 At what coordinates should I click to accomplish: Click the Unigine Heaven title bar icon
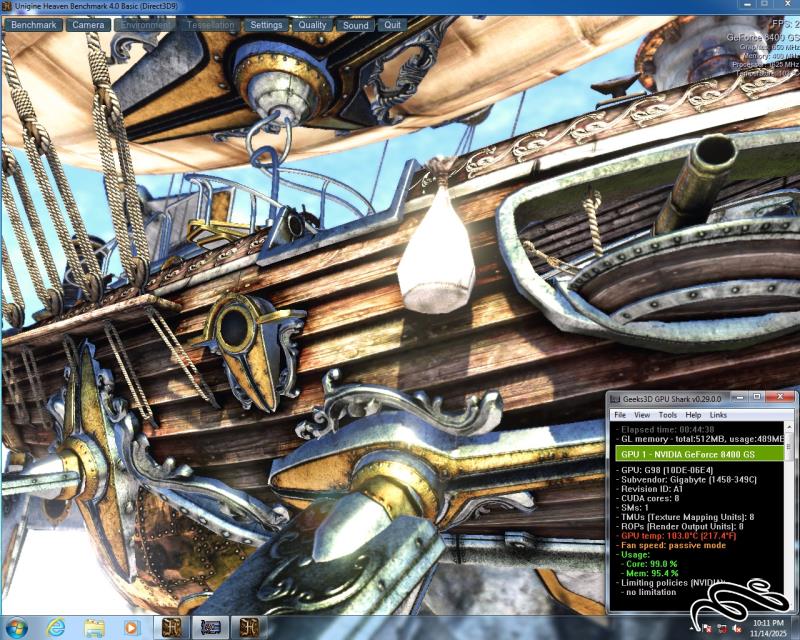click(x=7, y=6)
